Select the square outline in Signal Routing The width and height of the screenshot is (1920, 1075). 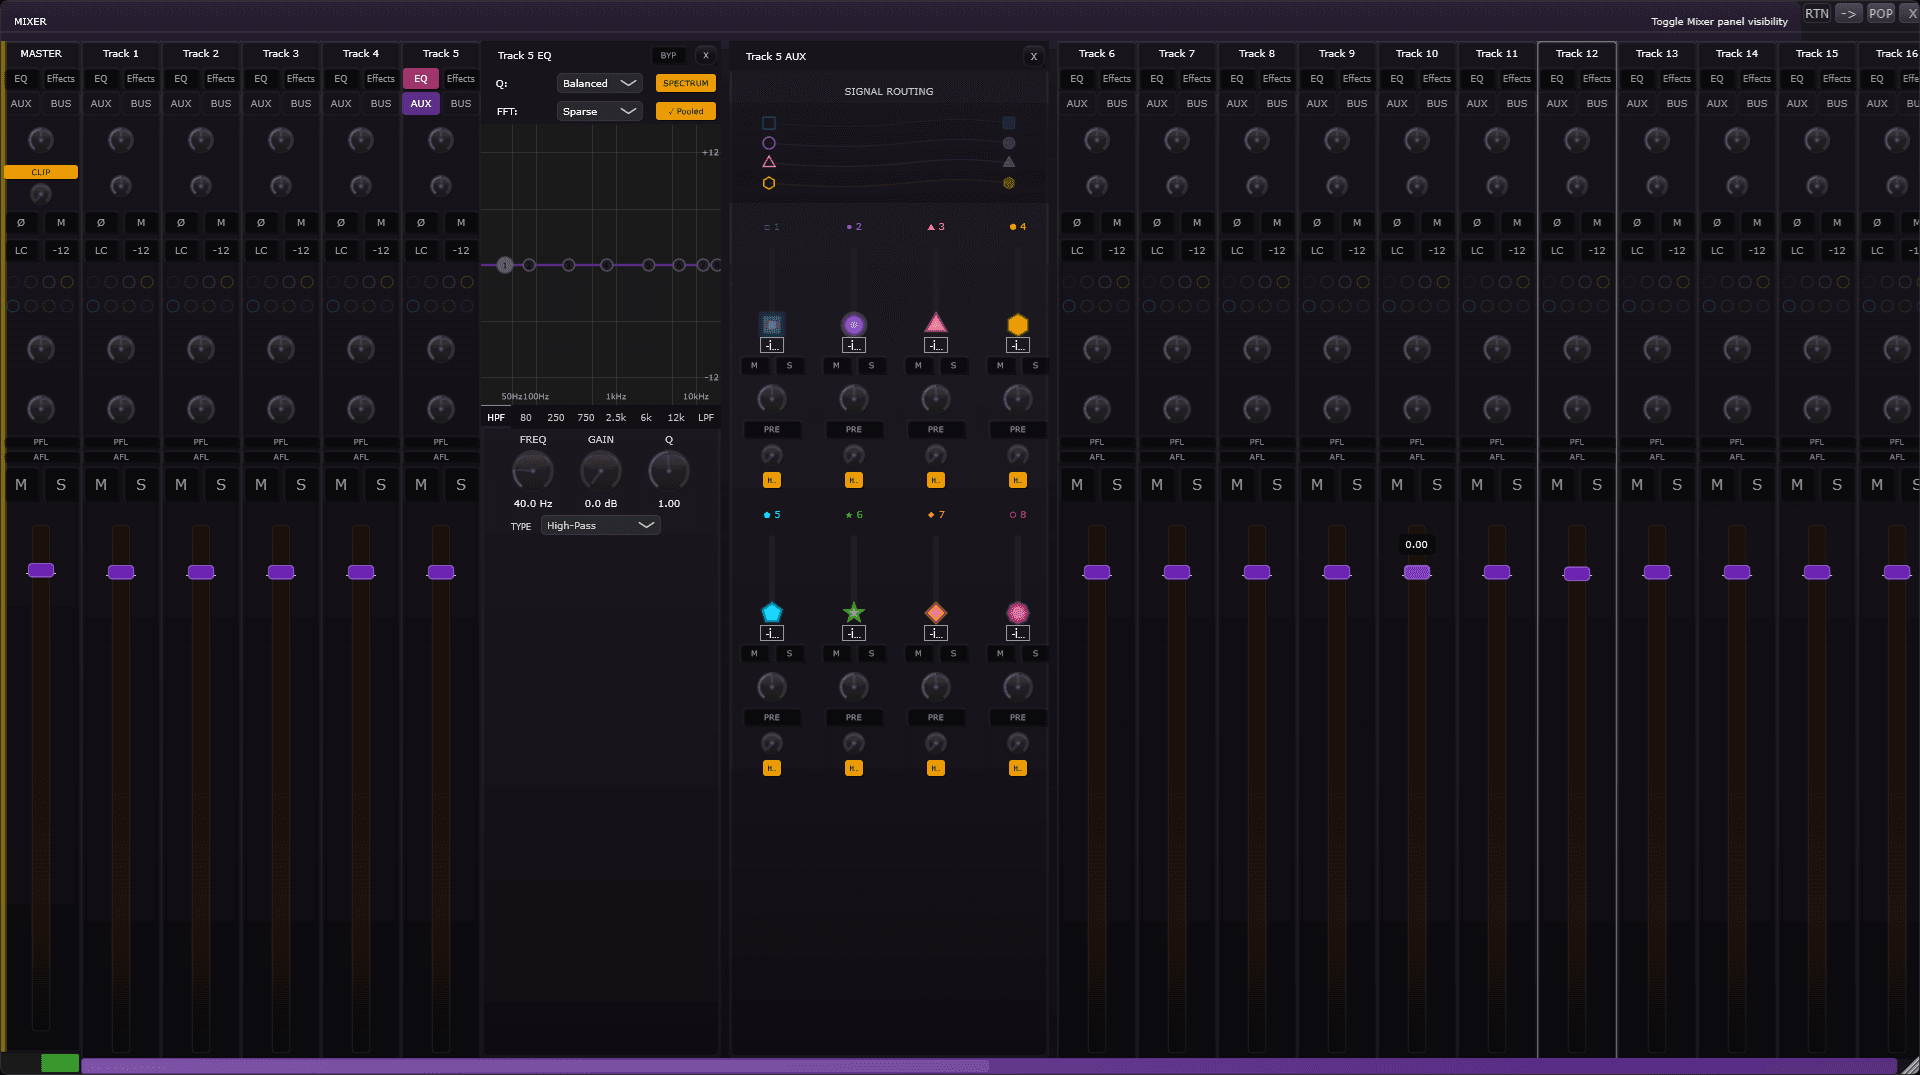coord(769,123)
